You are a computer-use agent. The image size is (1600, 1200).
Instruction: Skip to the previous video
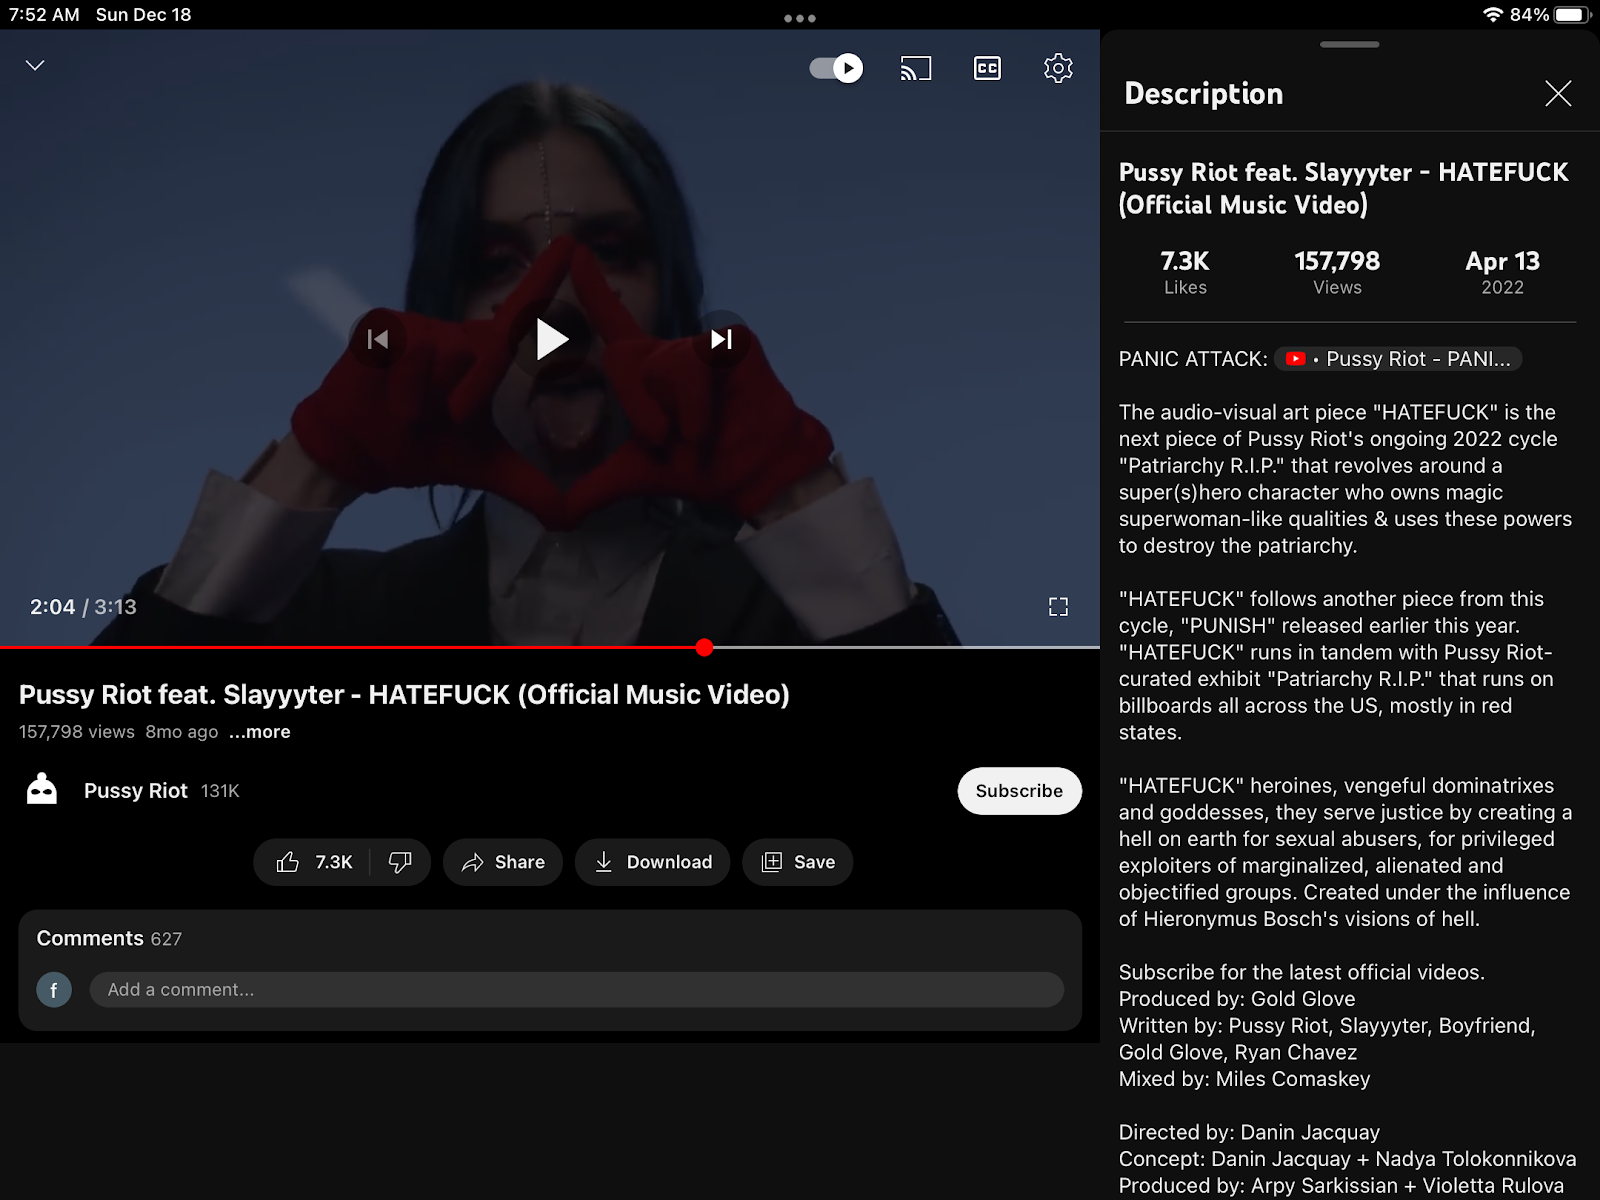click(378, 340)
